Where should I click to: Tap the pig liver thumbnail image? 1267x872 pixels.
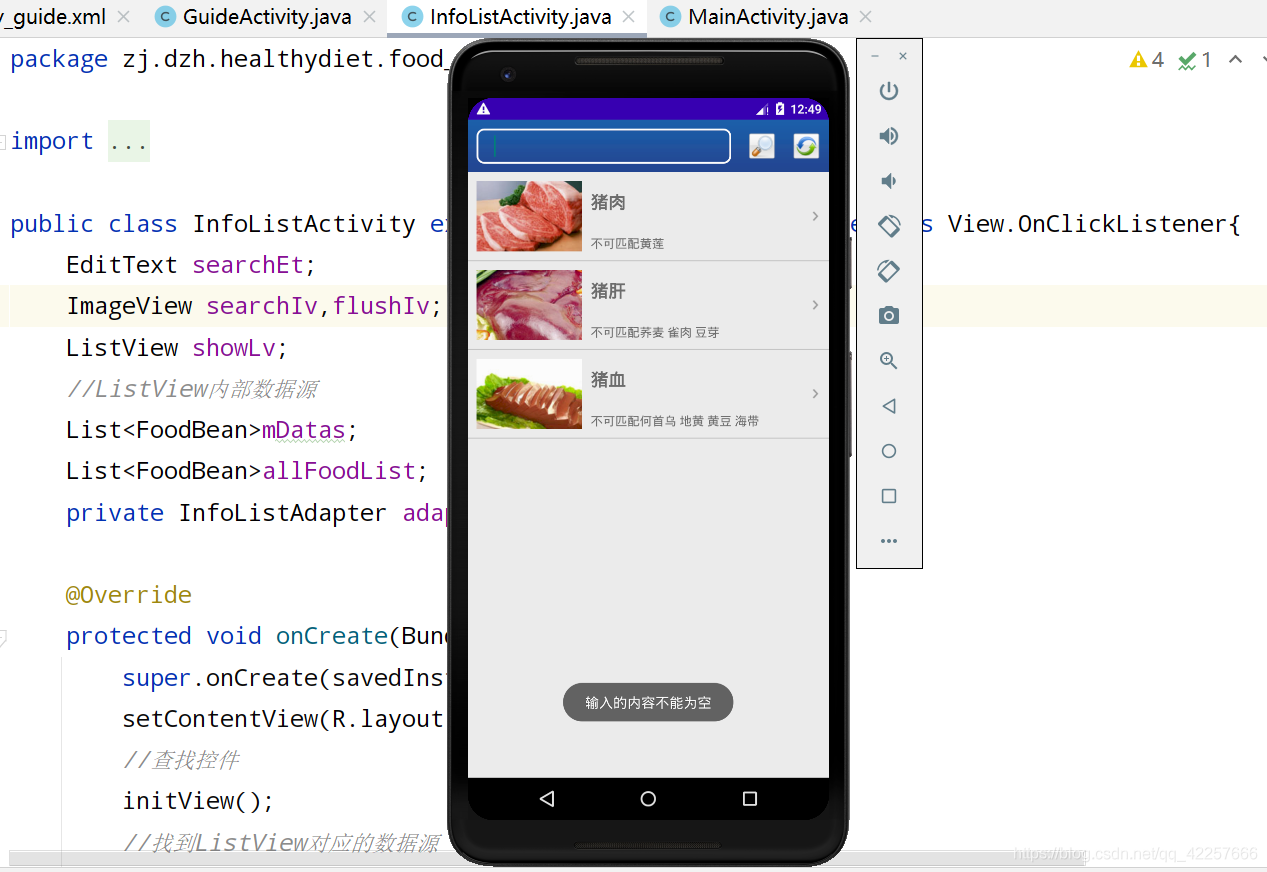[529, 305]
